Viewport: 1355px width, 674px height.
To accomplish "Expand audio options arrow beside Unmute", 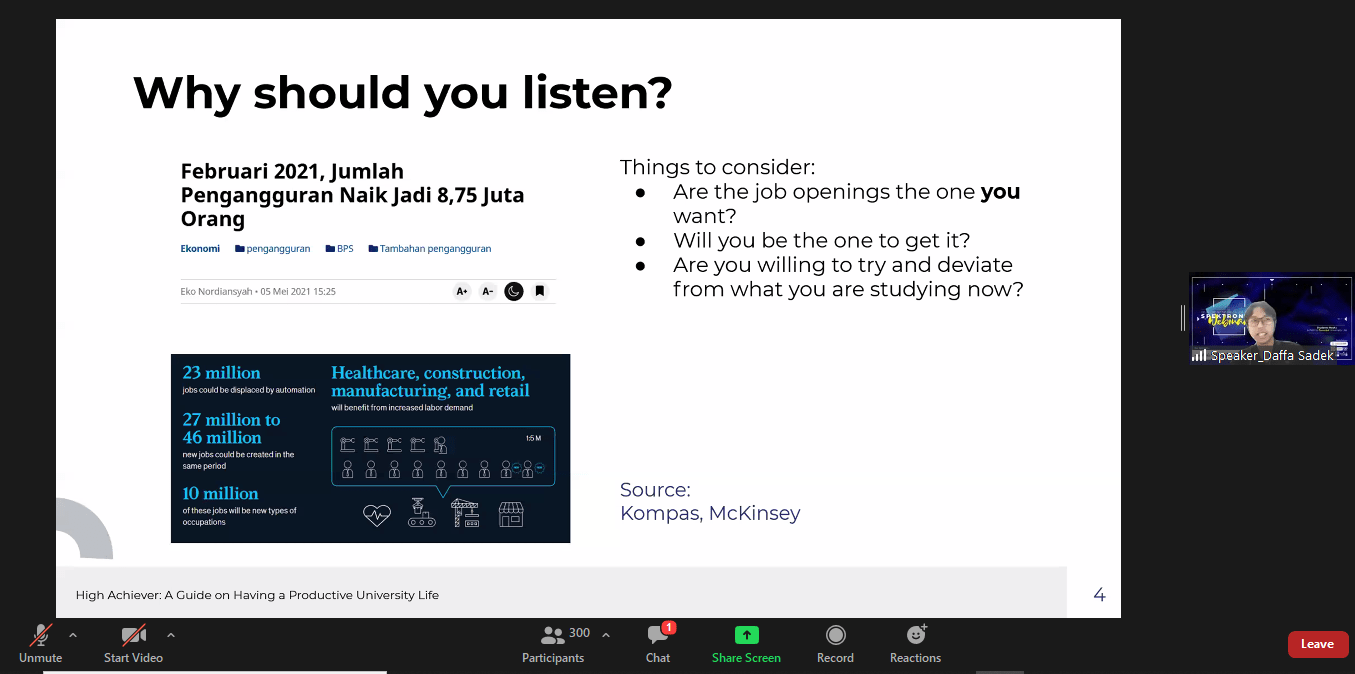I will point(73,634).
